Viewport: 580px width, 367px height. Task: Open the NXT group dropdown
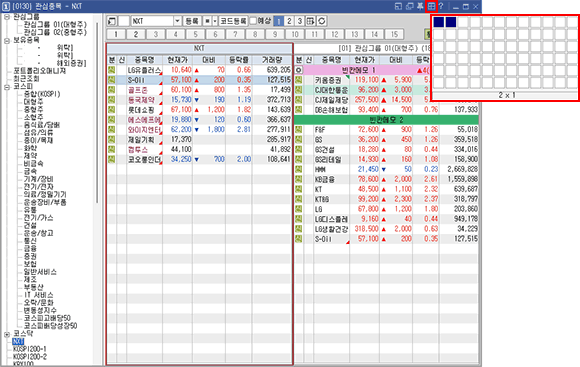[x=177, y=21]
